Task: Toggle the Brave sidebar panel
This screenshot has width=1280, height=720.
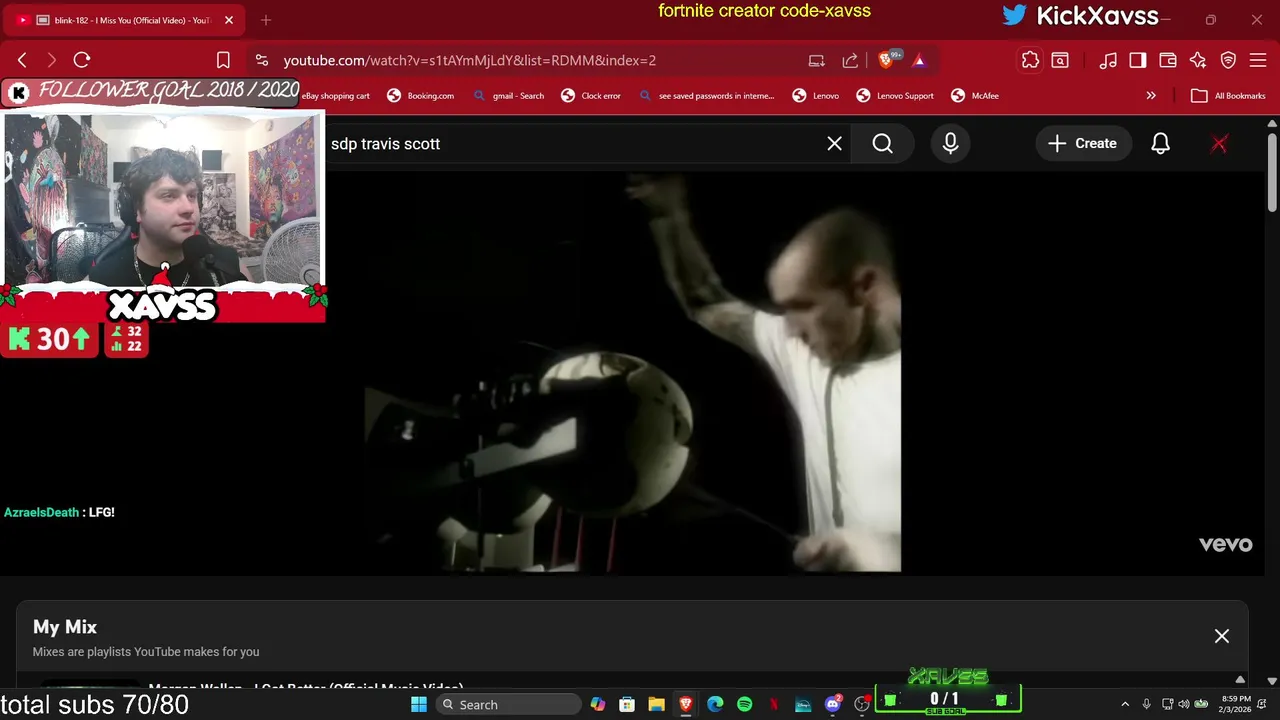Action: coord(1138,60)
